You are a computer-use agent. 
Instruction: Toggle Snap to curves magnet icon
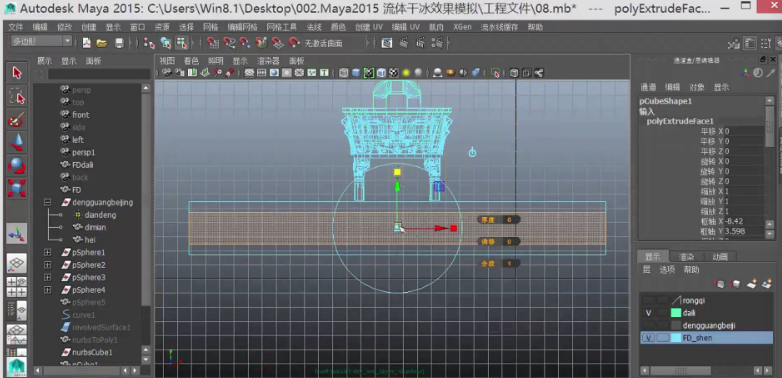coord(229,43)
